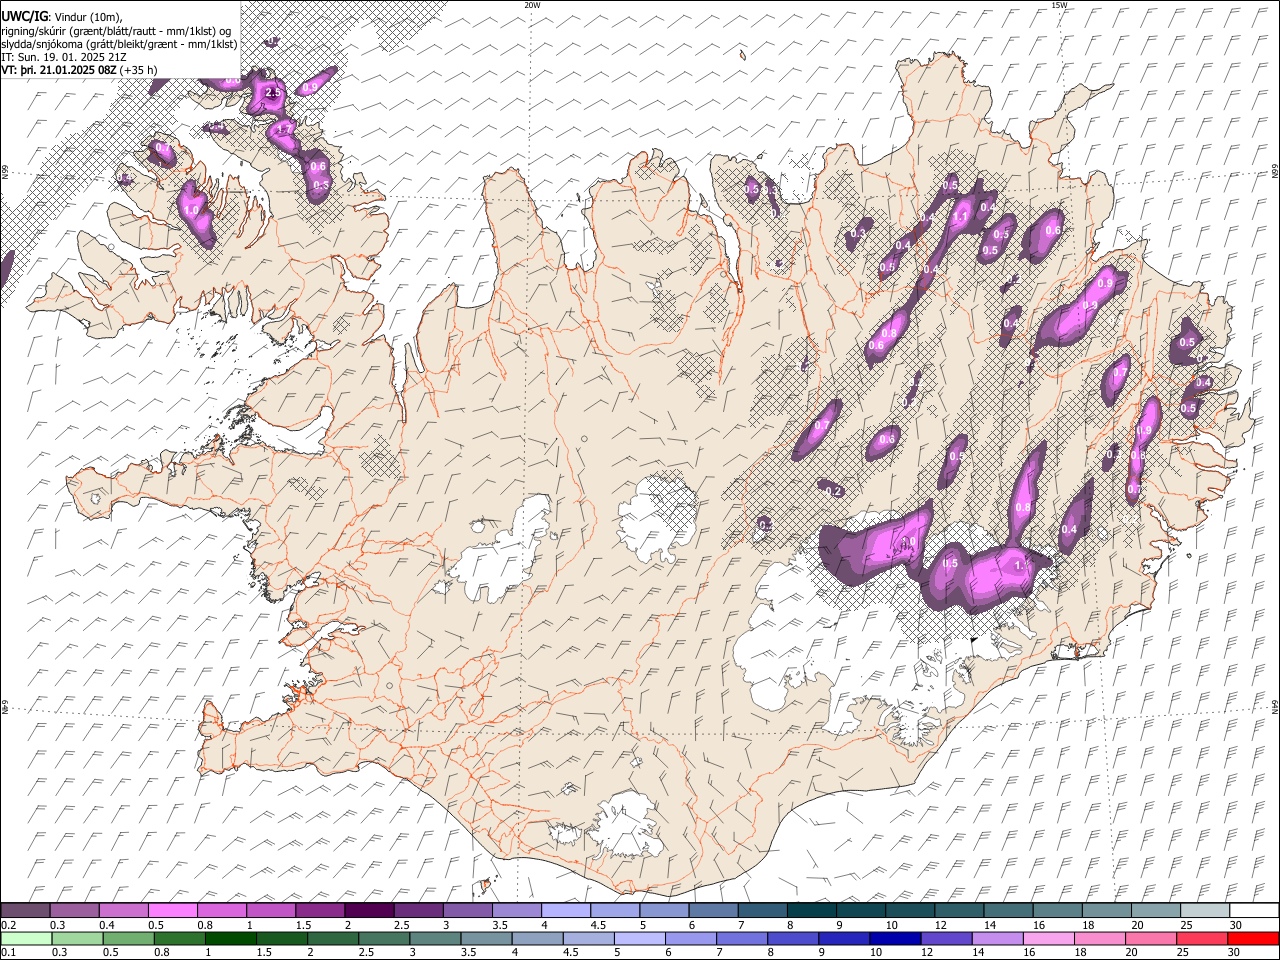Click the UWC/IG title text

point(23,17)
